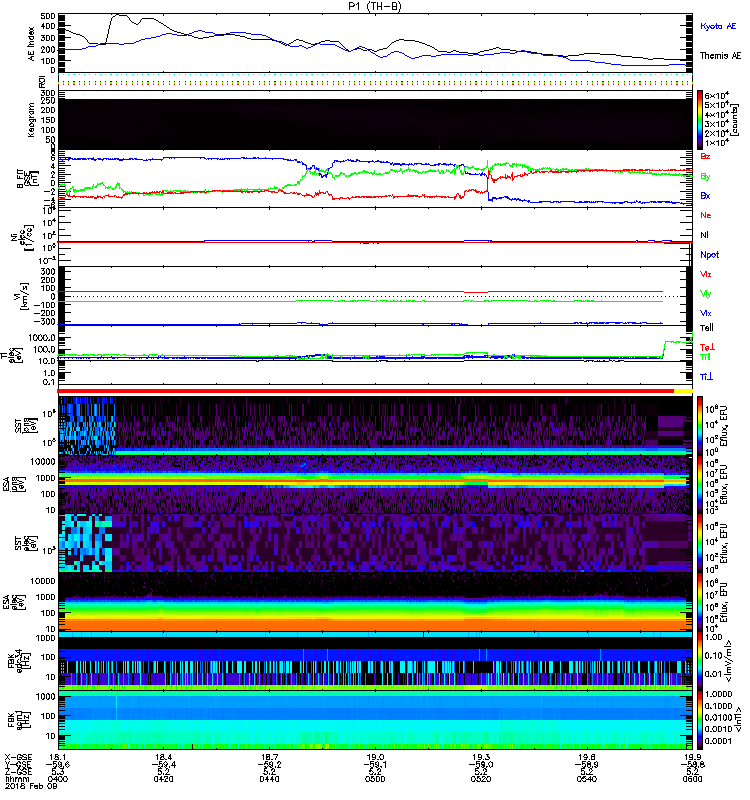Click the "0600" time tick label

click(692, 779)
